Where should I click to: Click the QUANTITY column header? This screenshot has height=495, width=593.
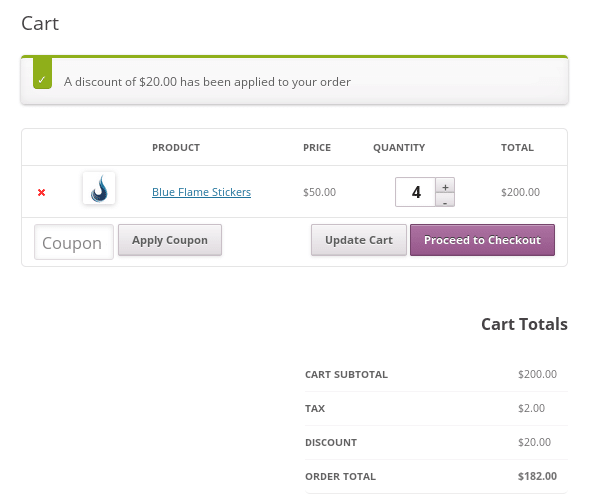(x=399, y=147)
